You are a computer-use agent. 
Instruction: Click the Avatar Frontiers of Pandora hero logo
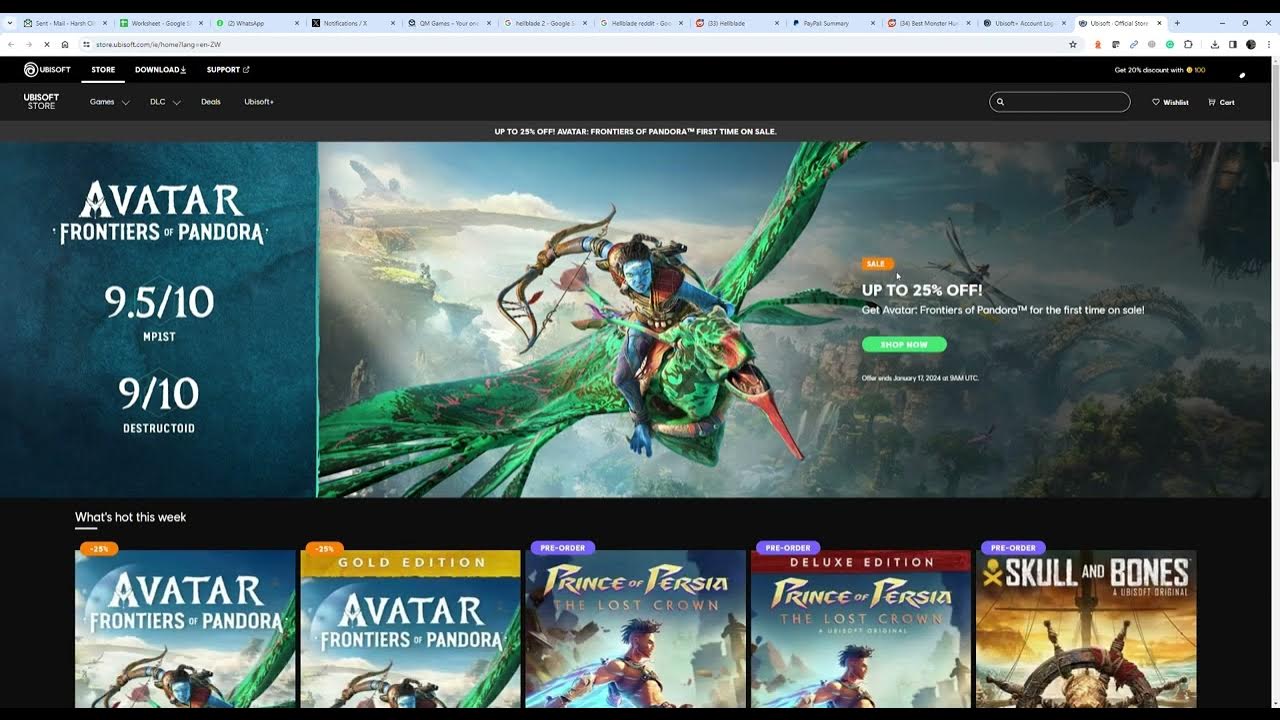(160, 213)
